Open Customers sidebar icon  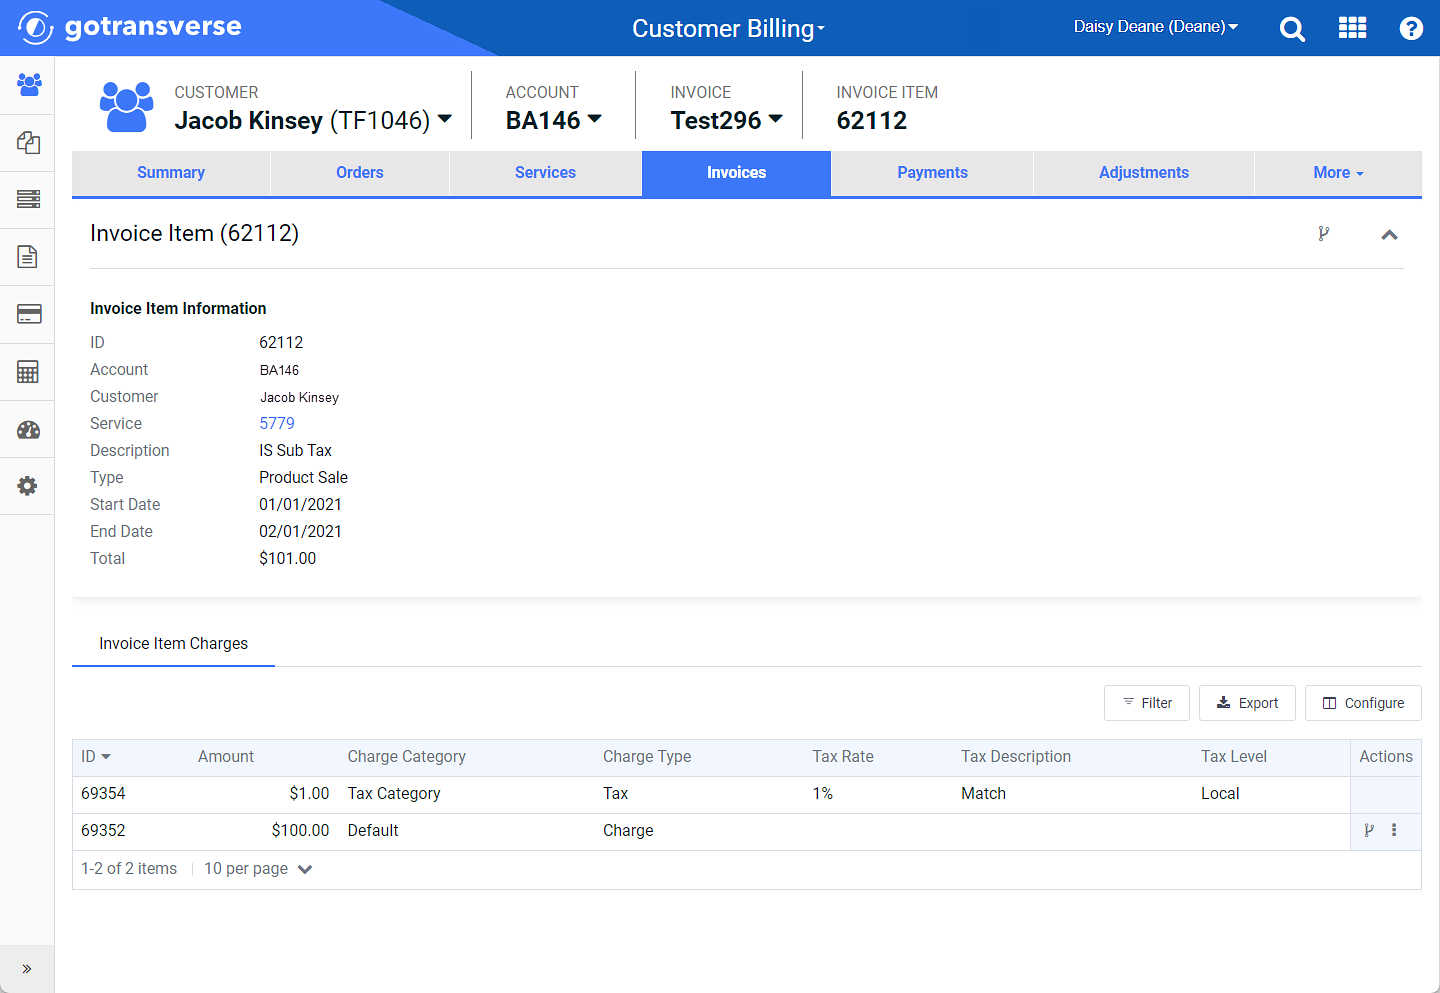point(28,85)
